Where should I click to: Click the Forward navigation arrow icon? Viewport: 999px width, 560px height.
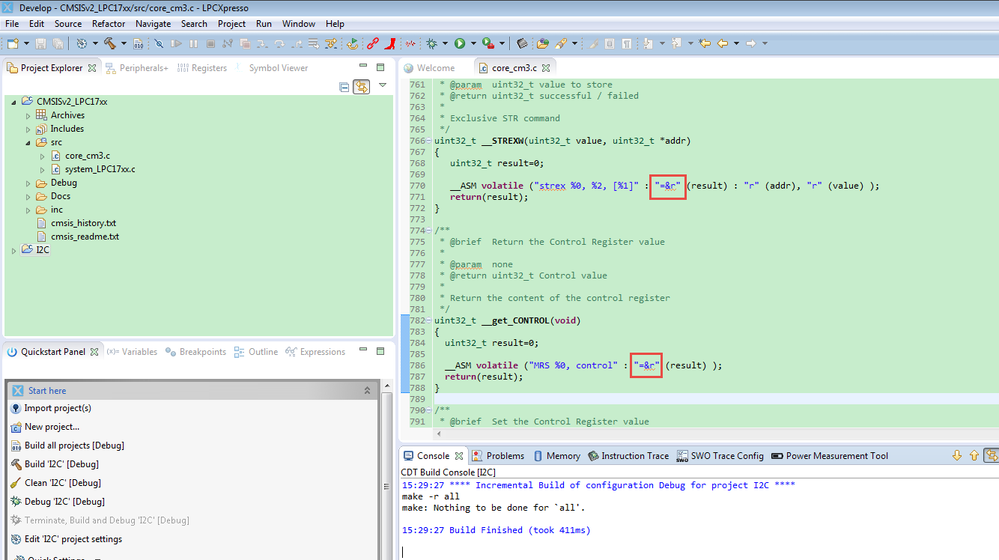tap(751, 43)
